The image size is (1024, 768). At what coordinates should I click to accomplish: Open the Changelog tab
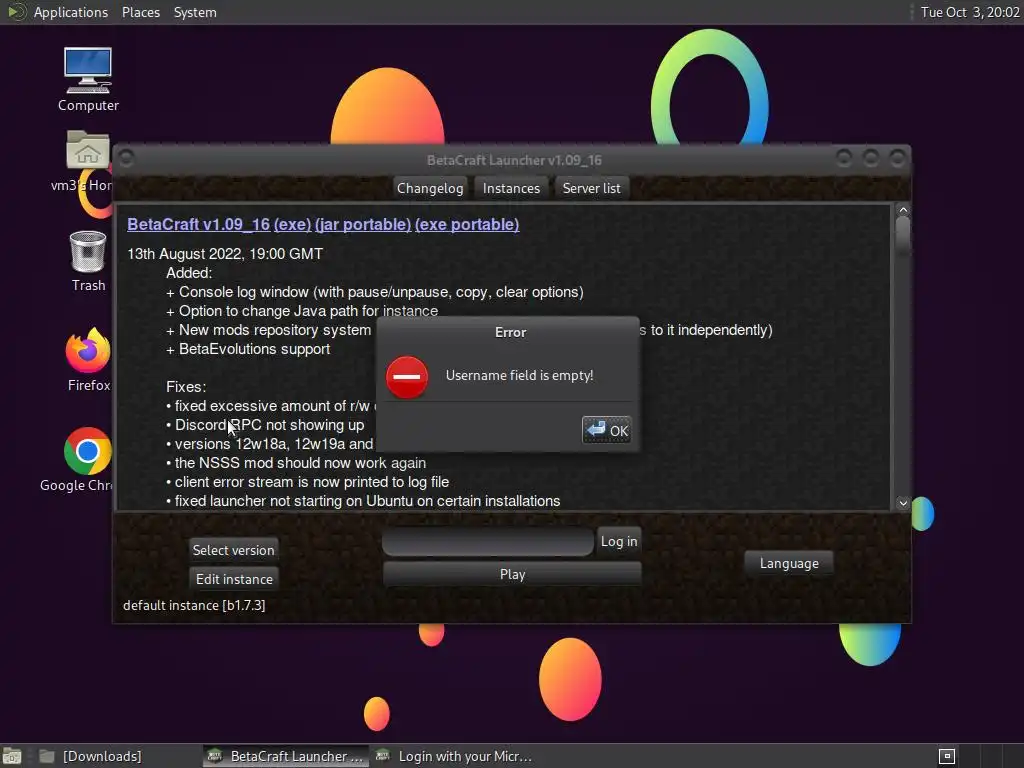click(x=430, y=188)
